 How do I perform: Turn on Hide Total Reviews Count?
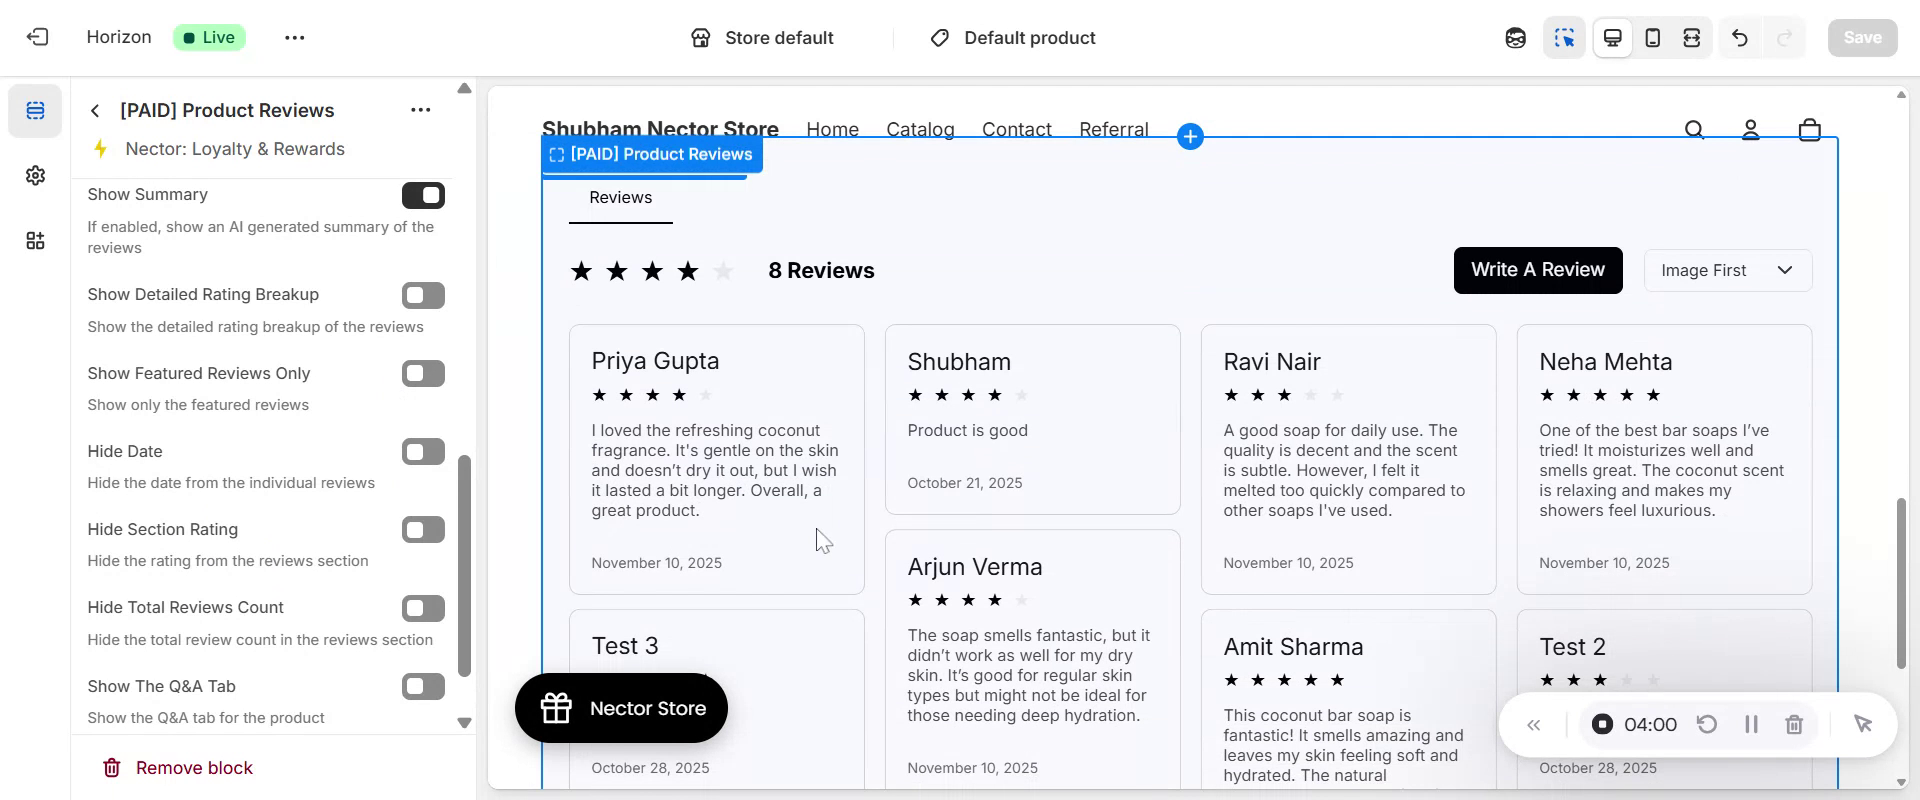[423, 608]
